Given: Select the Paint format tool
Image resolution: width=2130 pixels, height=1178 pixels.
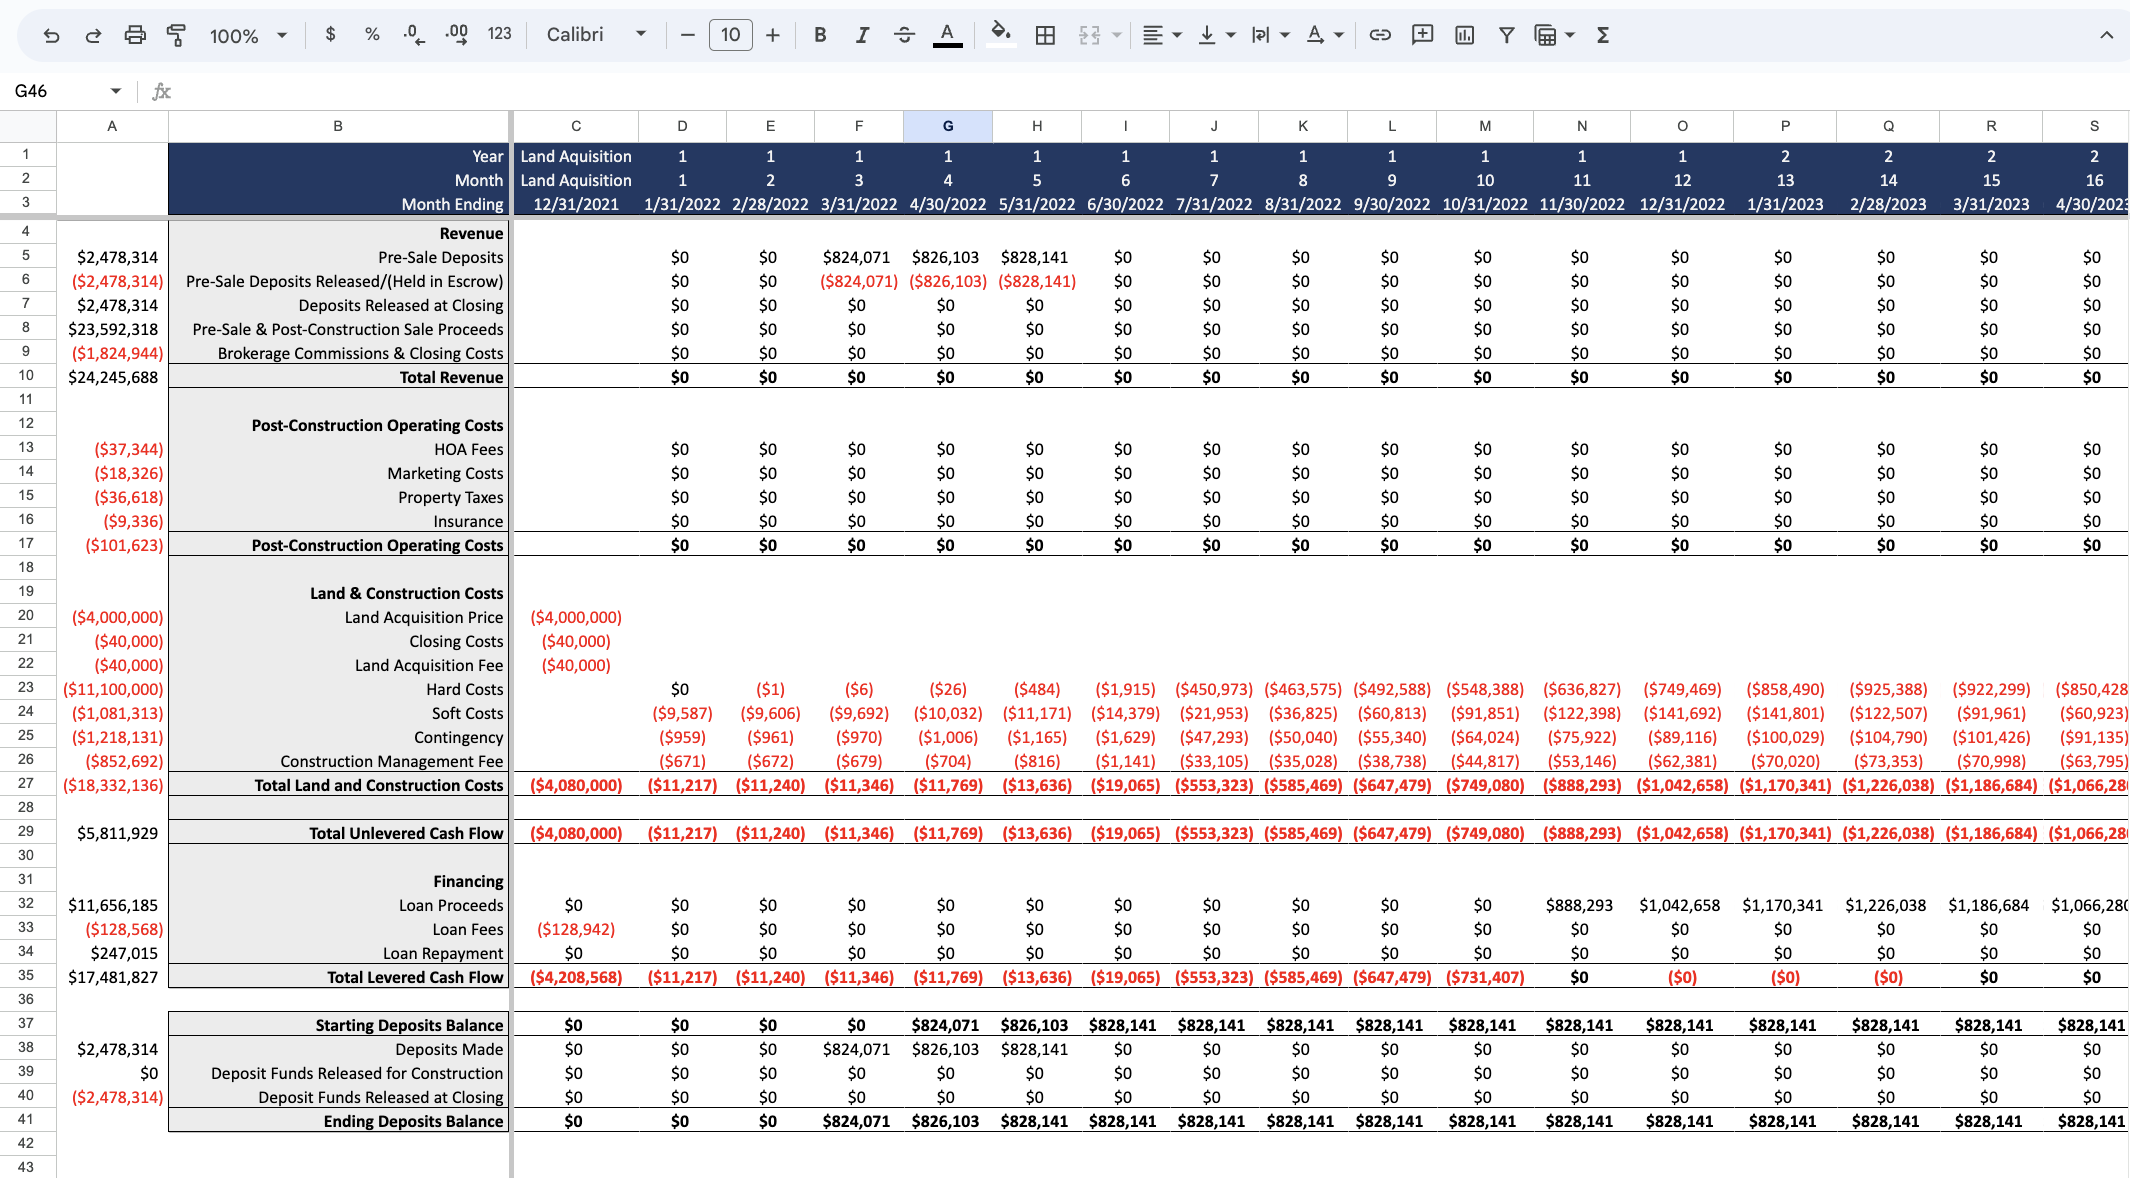Looking at the screenshot, I should [176, 35].
